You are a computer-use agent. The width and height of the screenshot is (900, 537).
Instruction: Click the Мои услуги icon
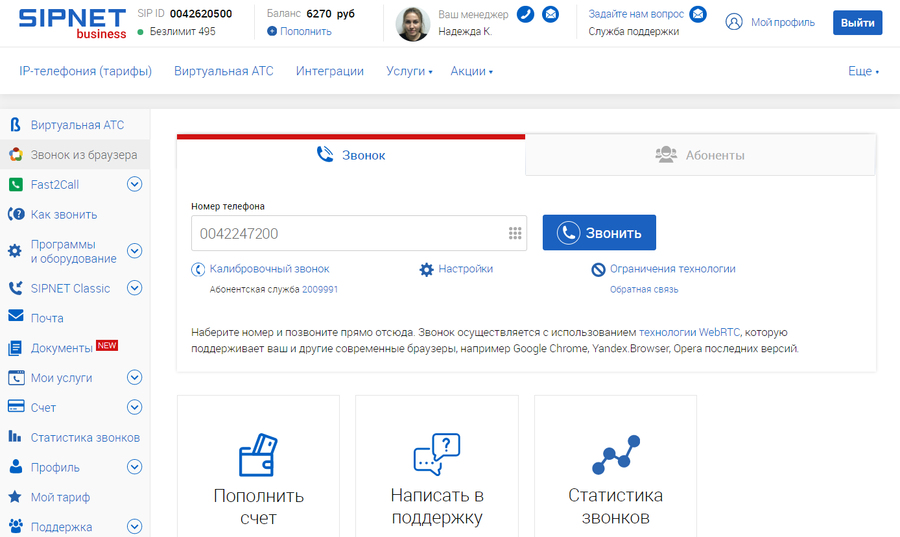pyautogui.click(x=15, y=378)
